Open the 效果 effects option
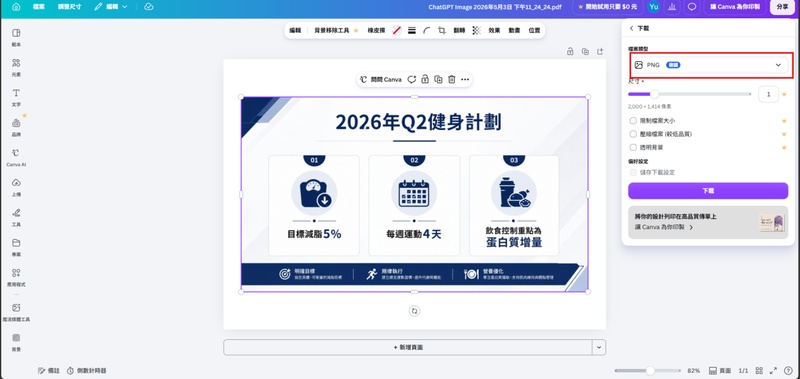This screenshot has width=800, height=379. [494, 31]
